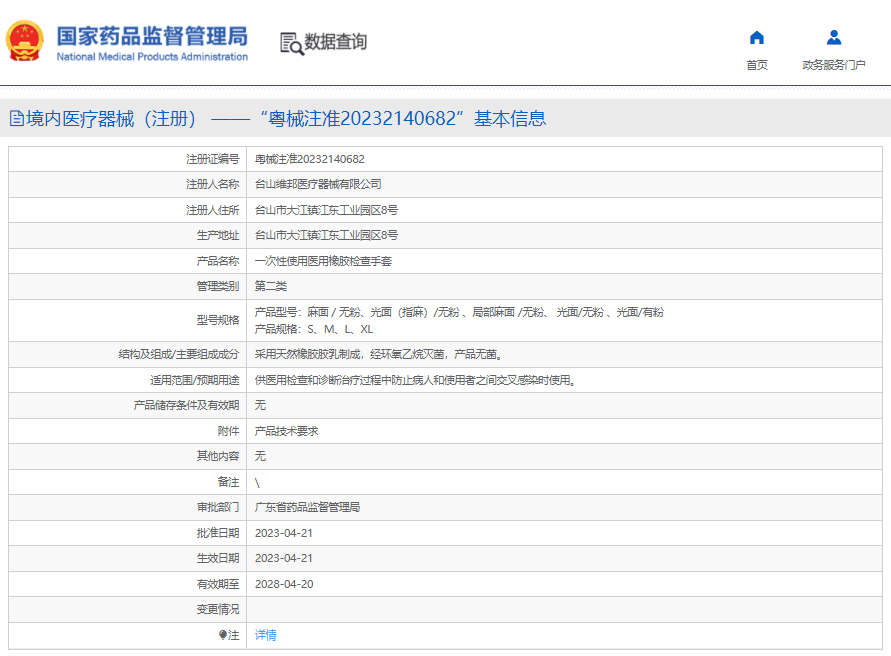Click the 注册证编号 field label
This screenshot has height=656, width=891.
(213, 159)
